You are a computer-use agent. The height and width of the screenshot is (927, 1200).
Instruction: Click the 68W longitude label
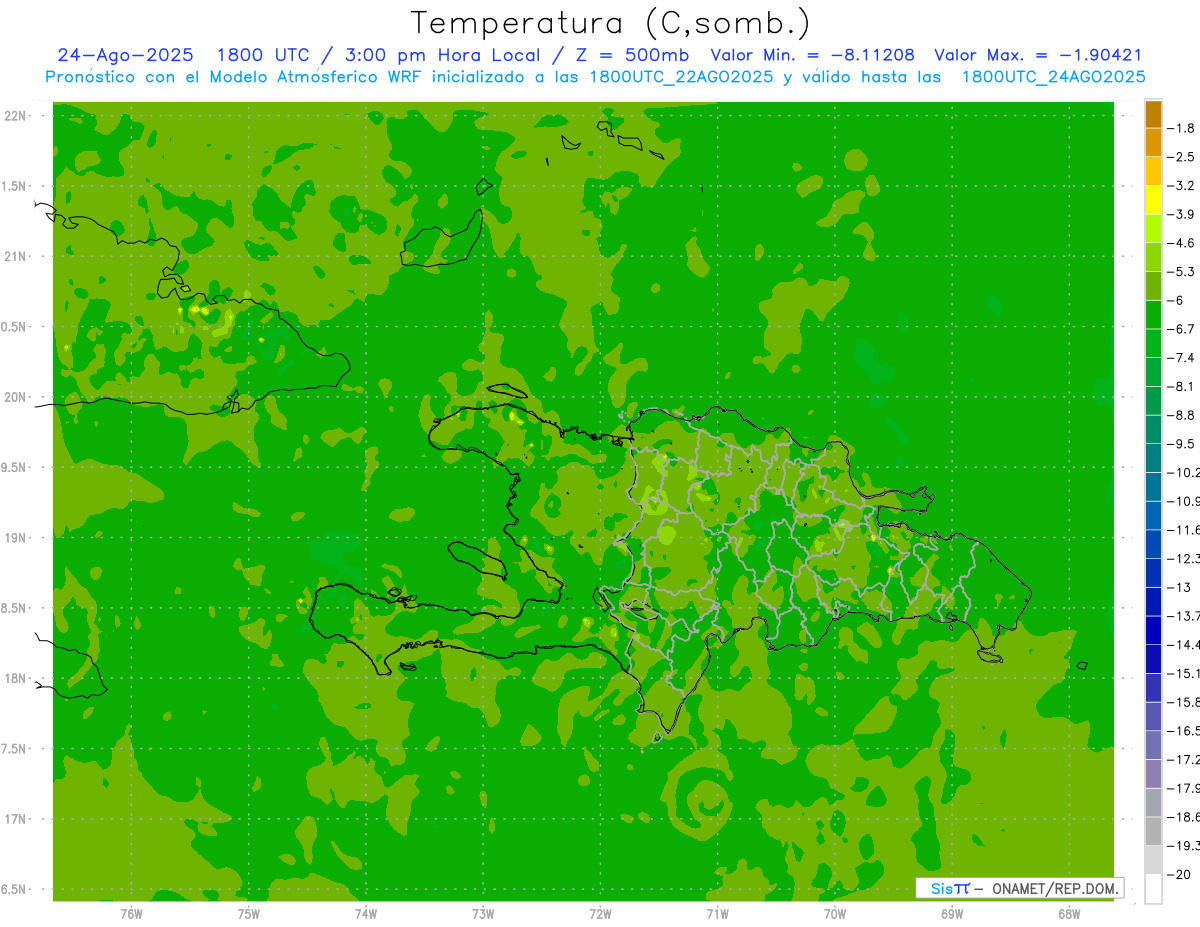tap(1069, 913)
